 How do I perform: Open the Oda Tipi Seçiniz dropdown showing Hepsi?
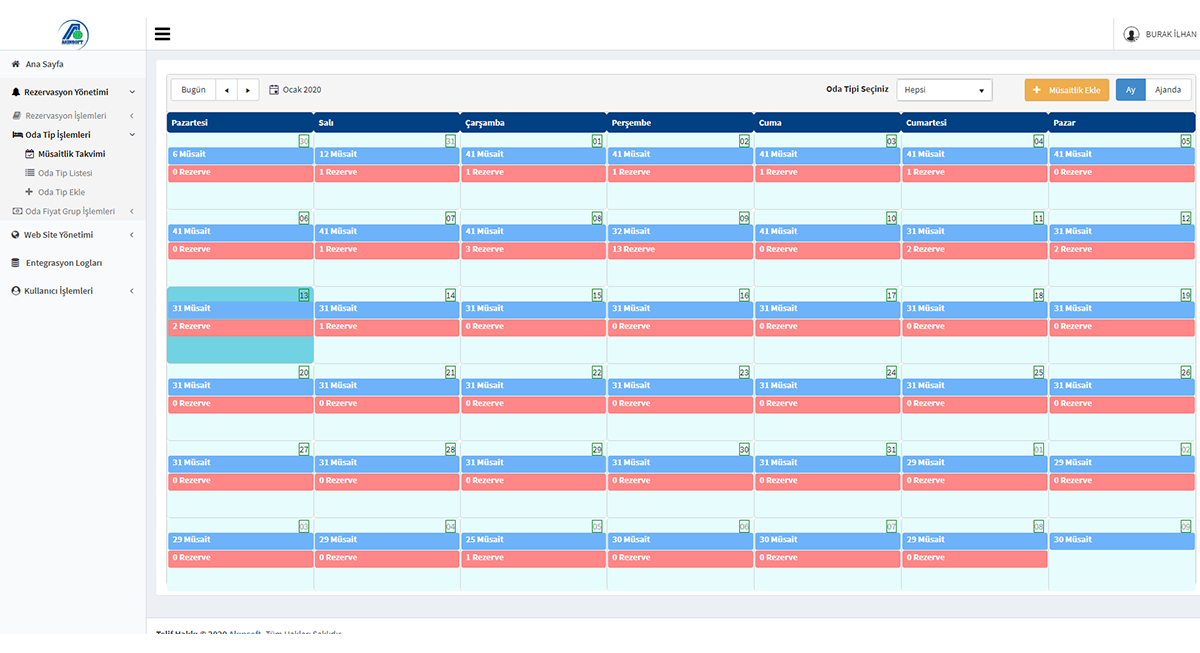coord(944,90)
